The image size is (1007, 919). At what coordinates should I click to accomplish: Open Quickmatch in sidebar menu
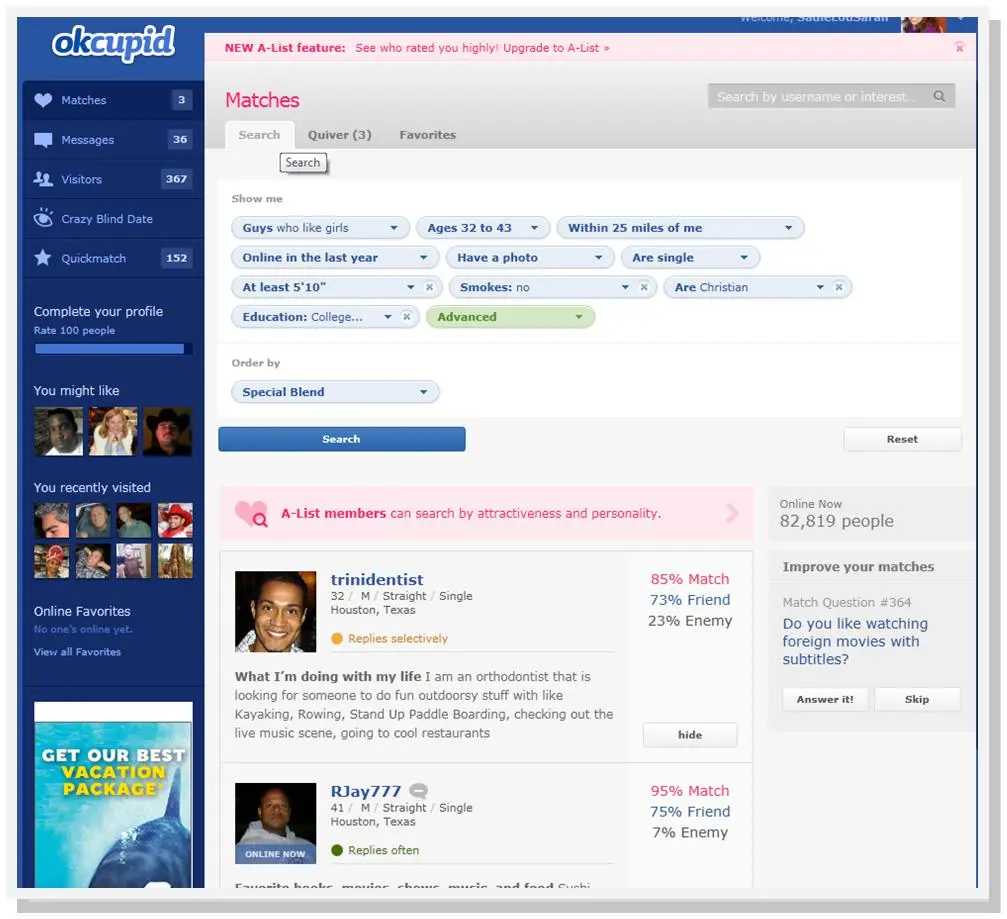point(113,258)
